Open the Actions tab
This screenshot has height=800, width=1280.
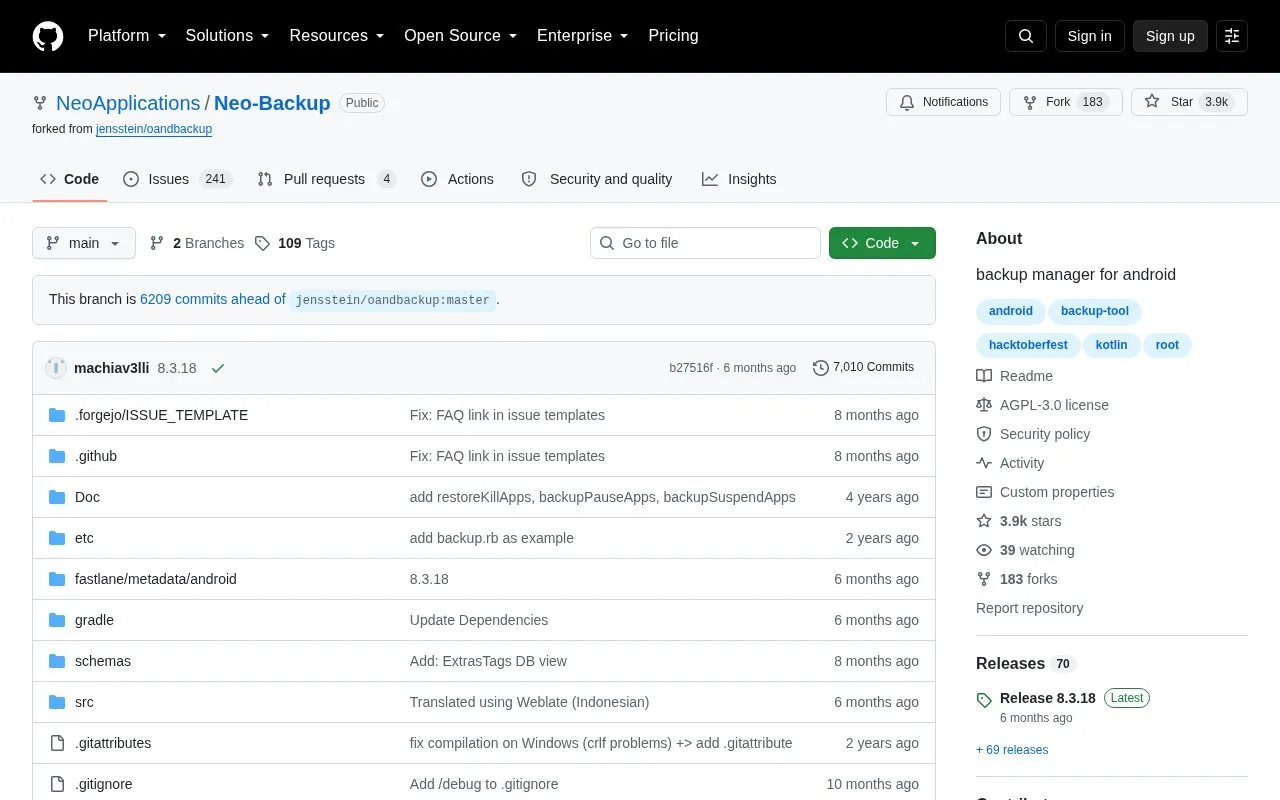point(457,179)
